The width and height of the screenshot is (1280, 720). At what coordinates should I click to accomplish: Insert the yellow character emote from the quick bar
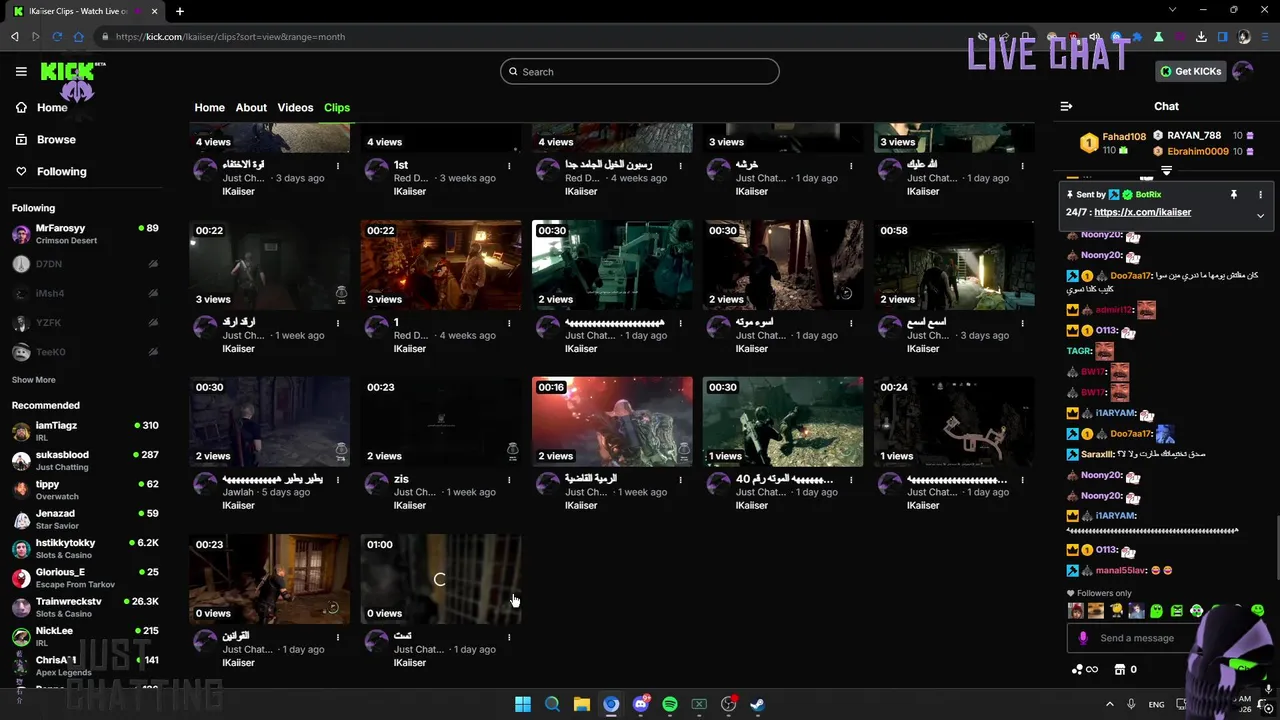click(x=1116, y=611)
